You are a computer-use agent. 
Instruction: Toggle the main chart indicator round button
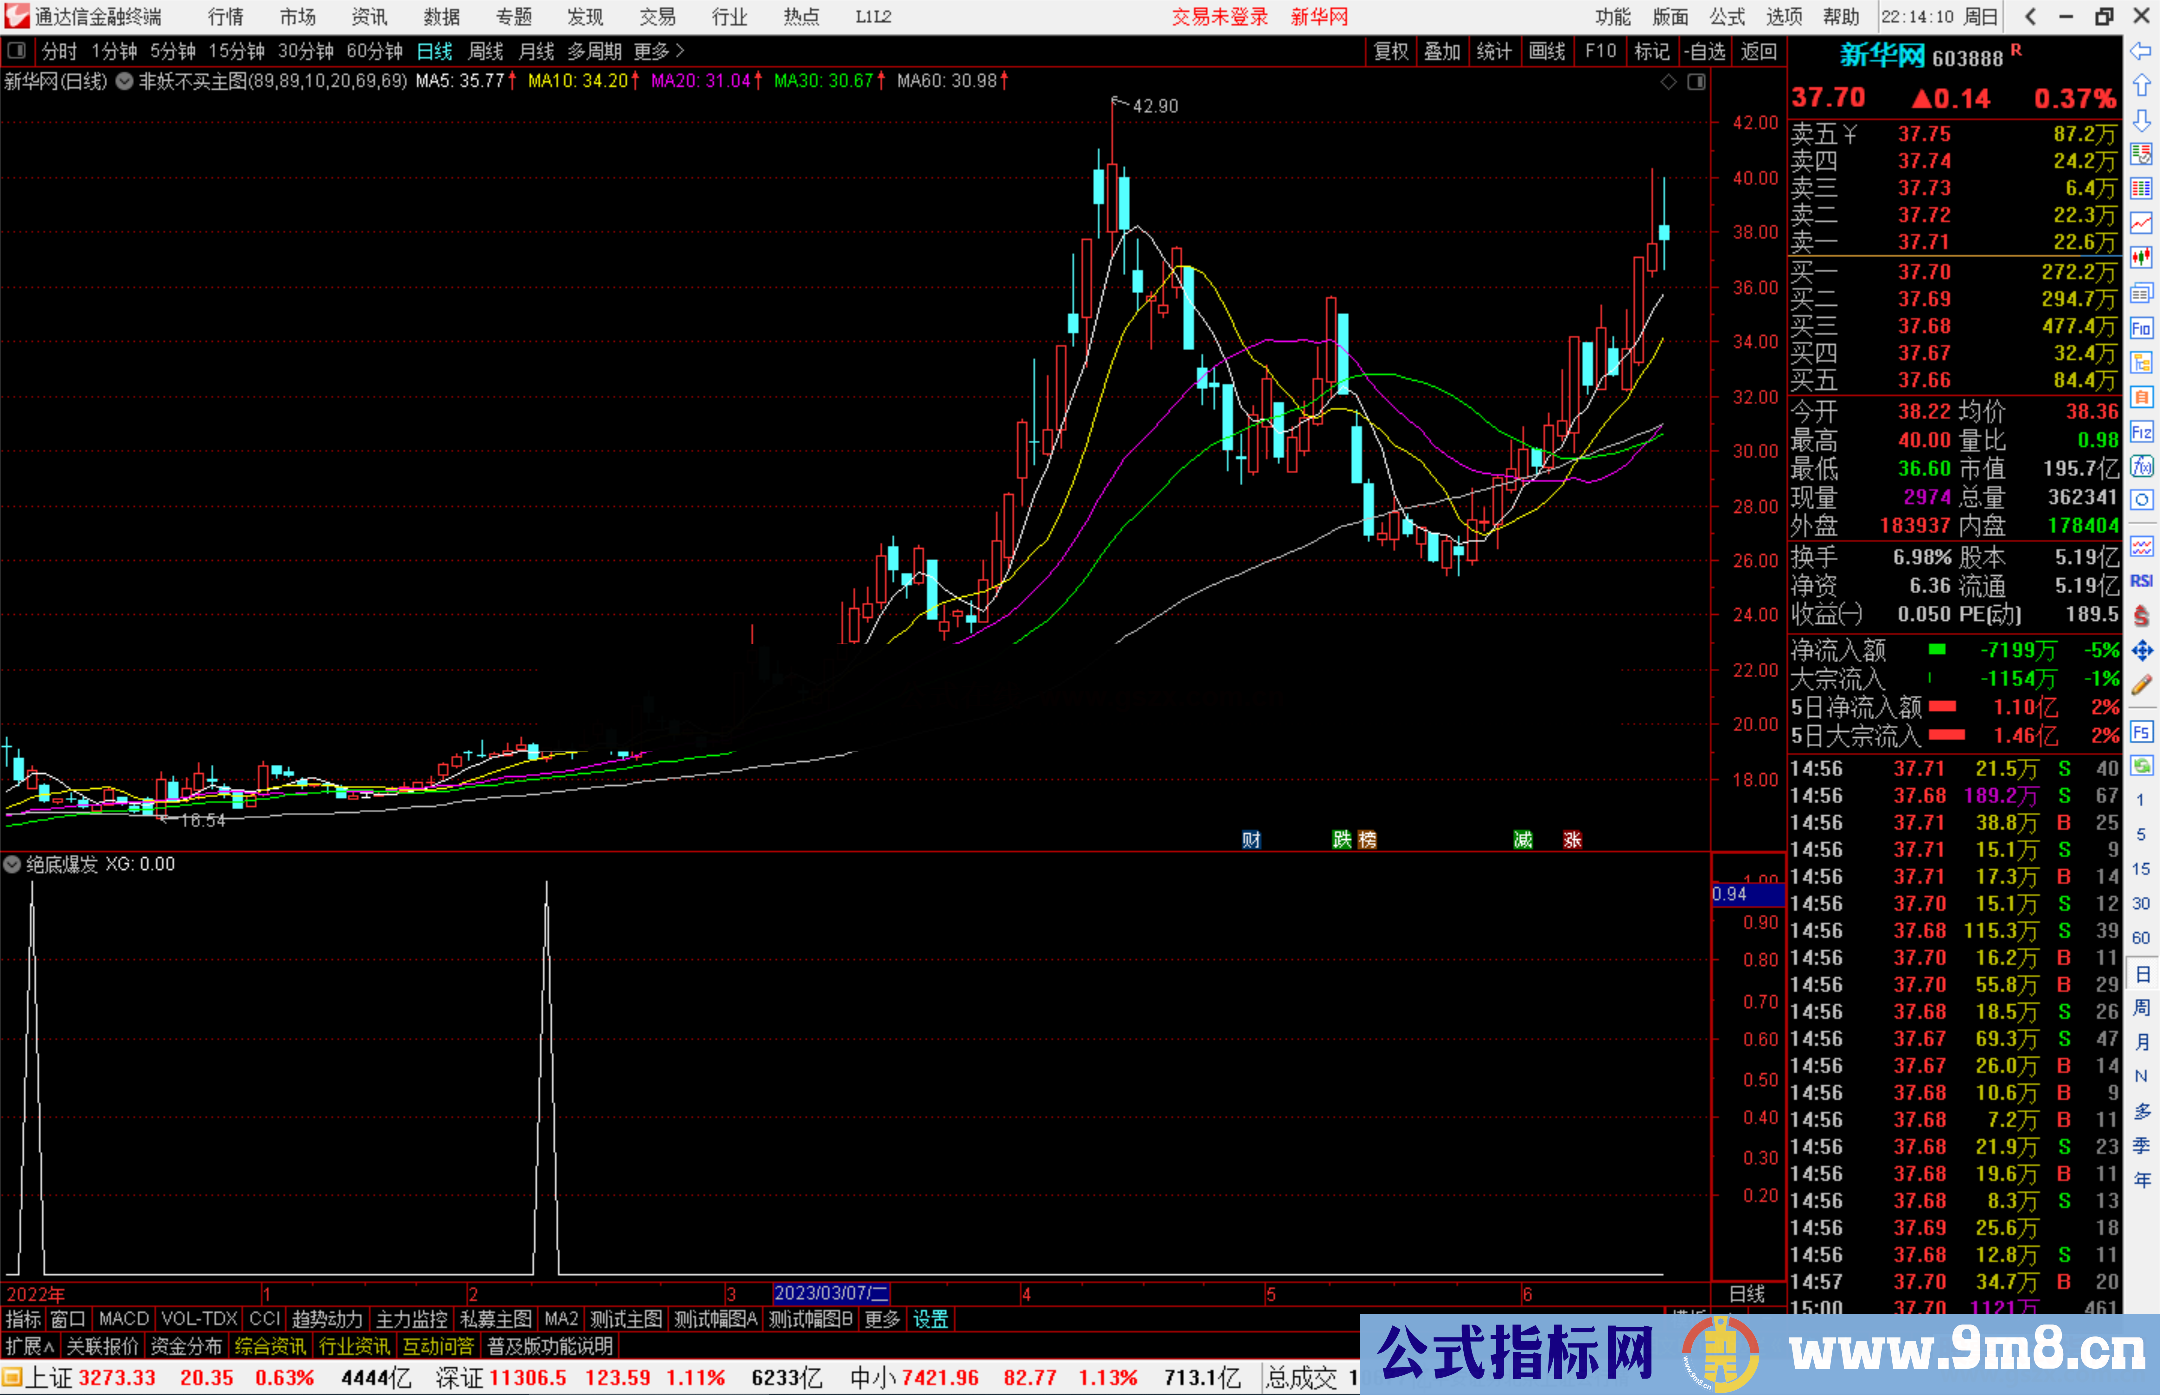pos(124,81)
